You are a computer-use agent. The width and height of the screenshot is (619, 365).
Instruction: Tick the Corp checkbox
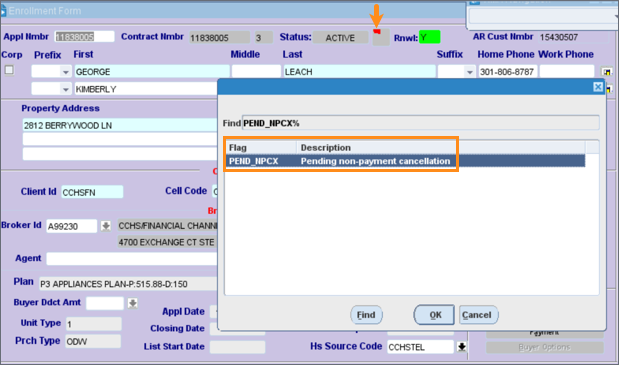(9, 70)
